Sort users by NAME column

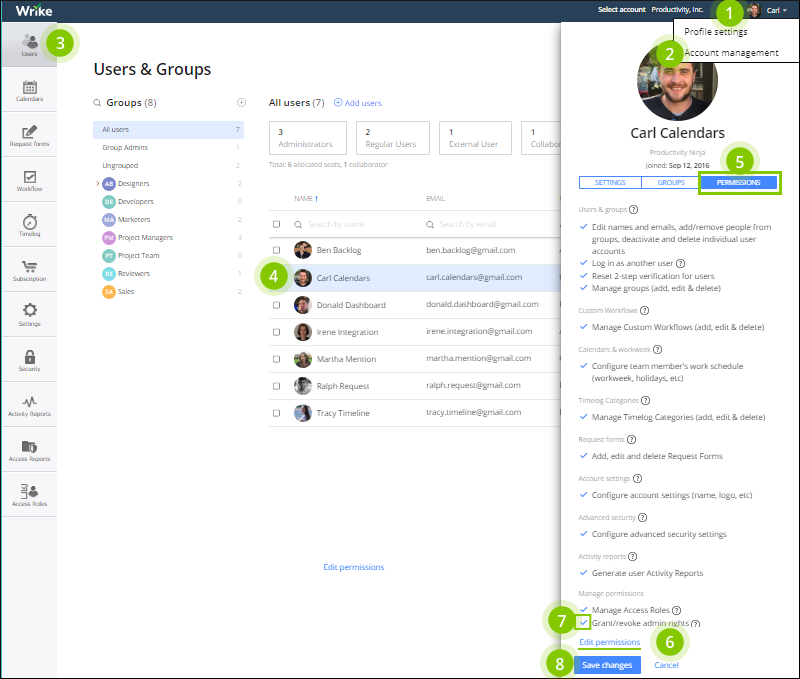click(x=306, y=198)
